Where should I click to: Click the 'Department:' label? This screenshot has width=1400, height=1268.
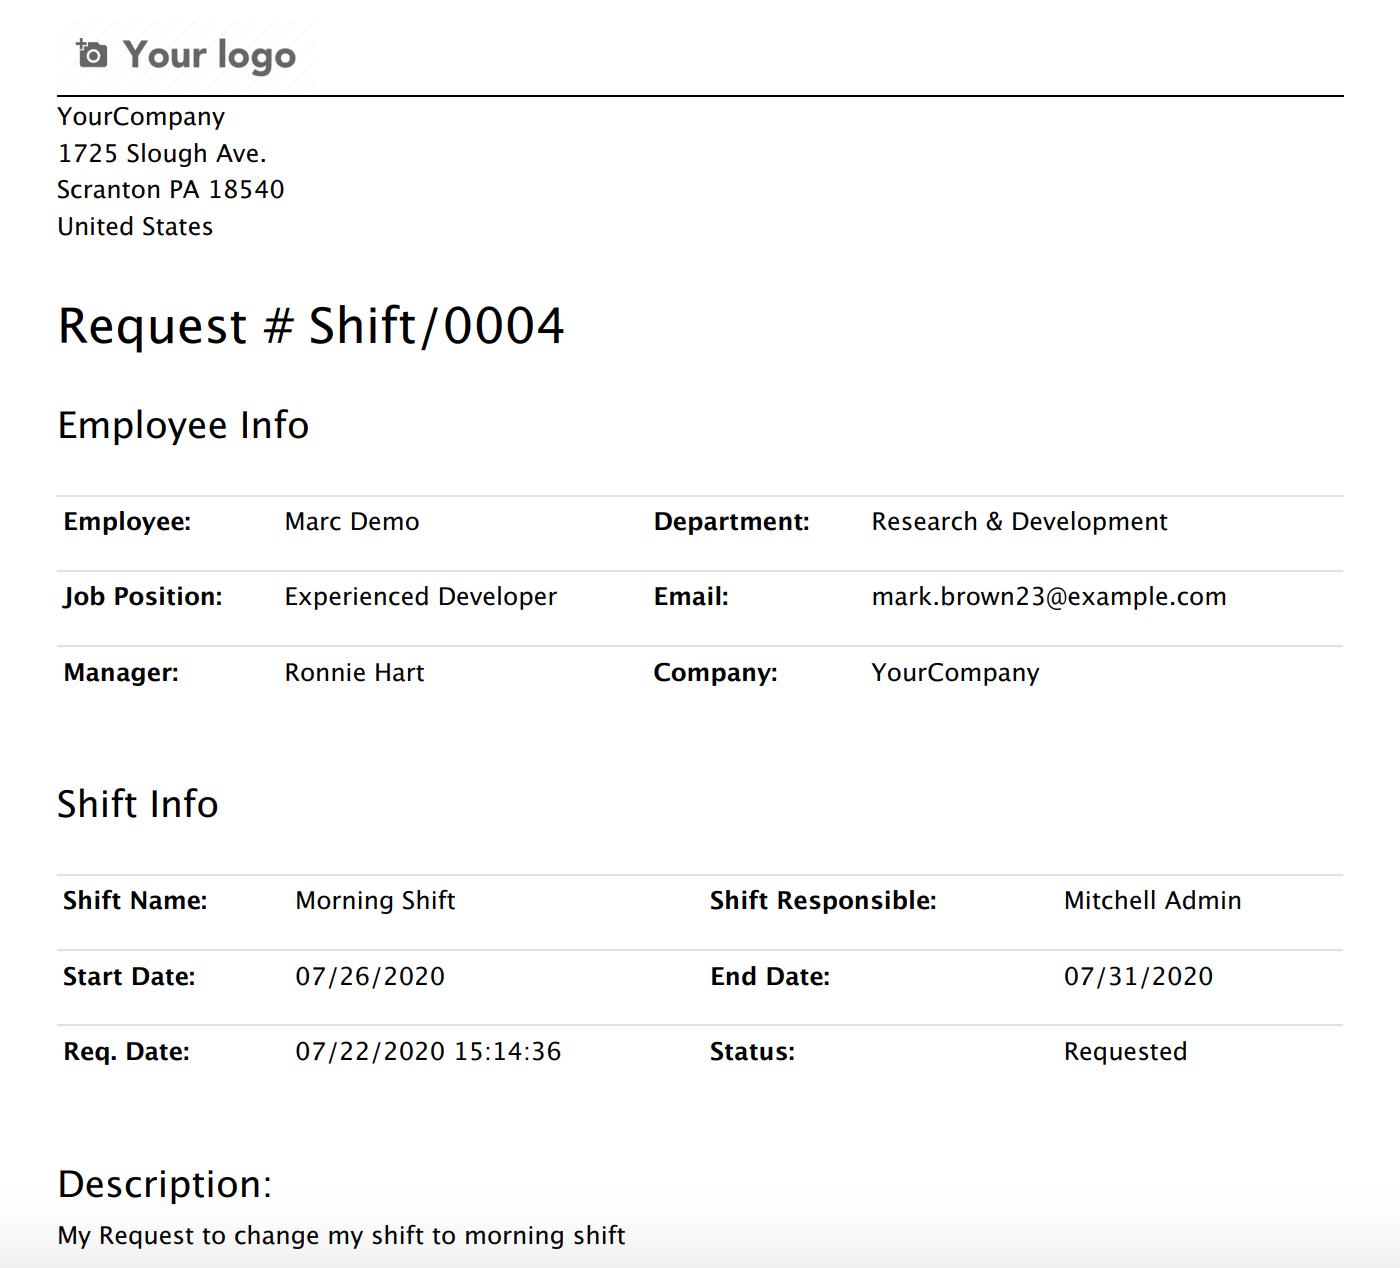(x=732, y=522)
